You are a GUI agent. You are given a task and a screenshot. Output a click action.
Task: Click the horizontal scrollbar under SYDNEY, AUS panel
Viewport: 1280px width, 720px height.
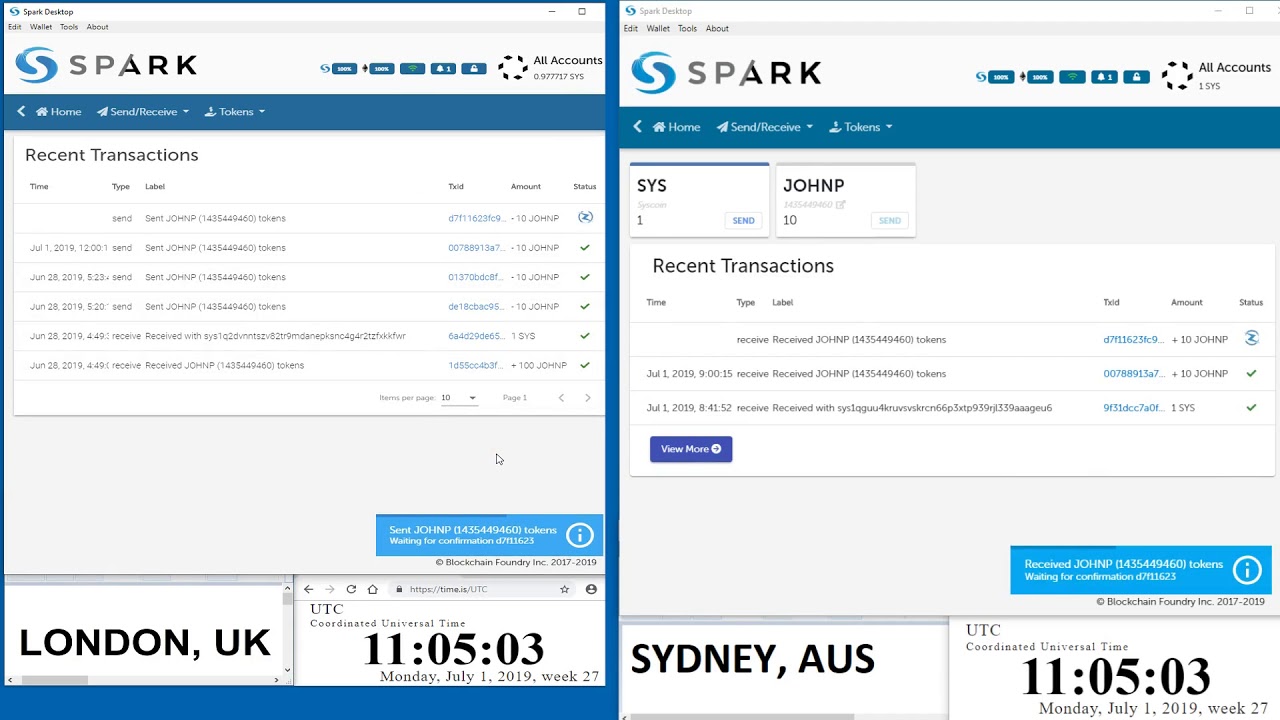[740, 716]
